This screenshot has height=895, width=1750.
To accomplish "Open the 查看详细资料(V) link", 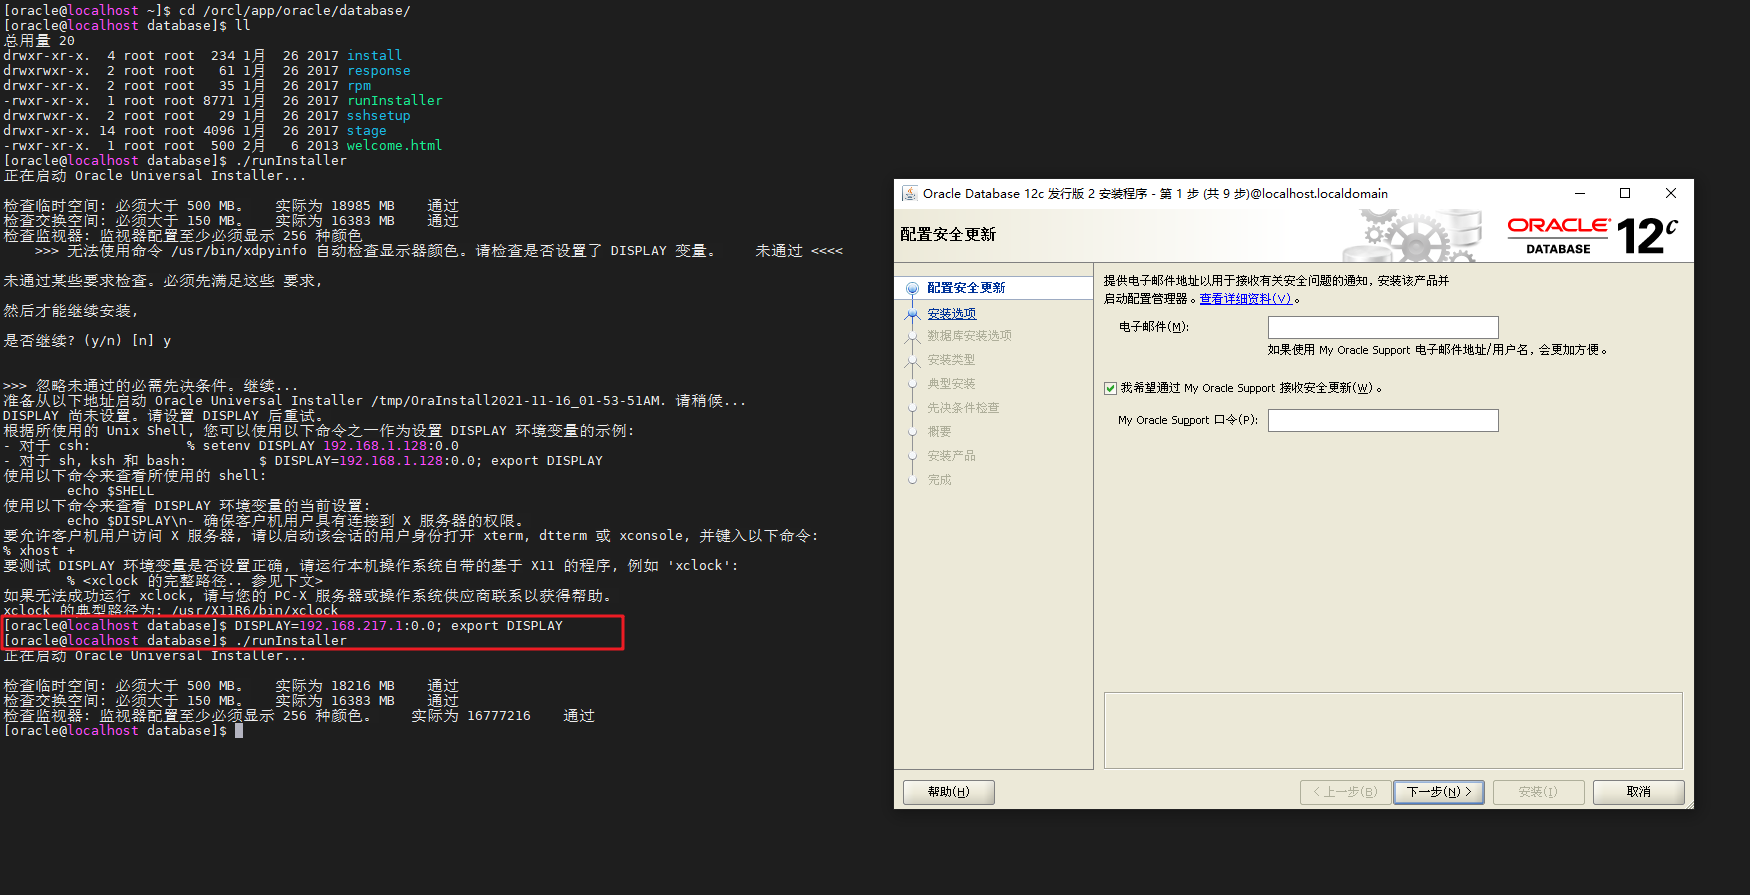I will 1245,299.
